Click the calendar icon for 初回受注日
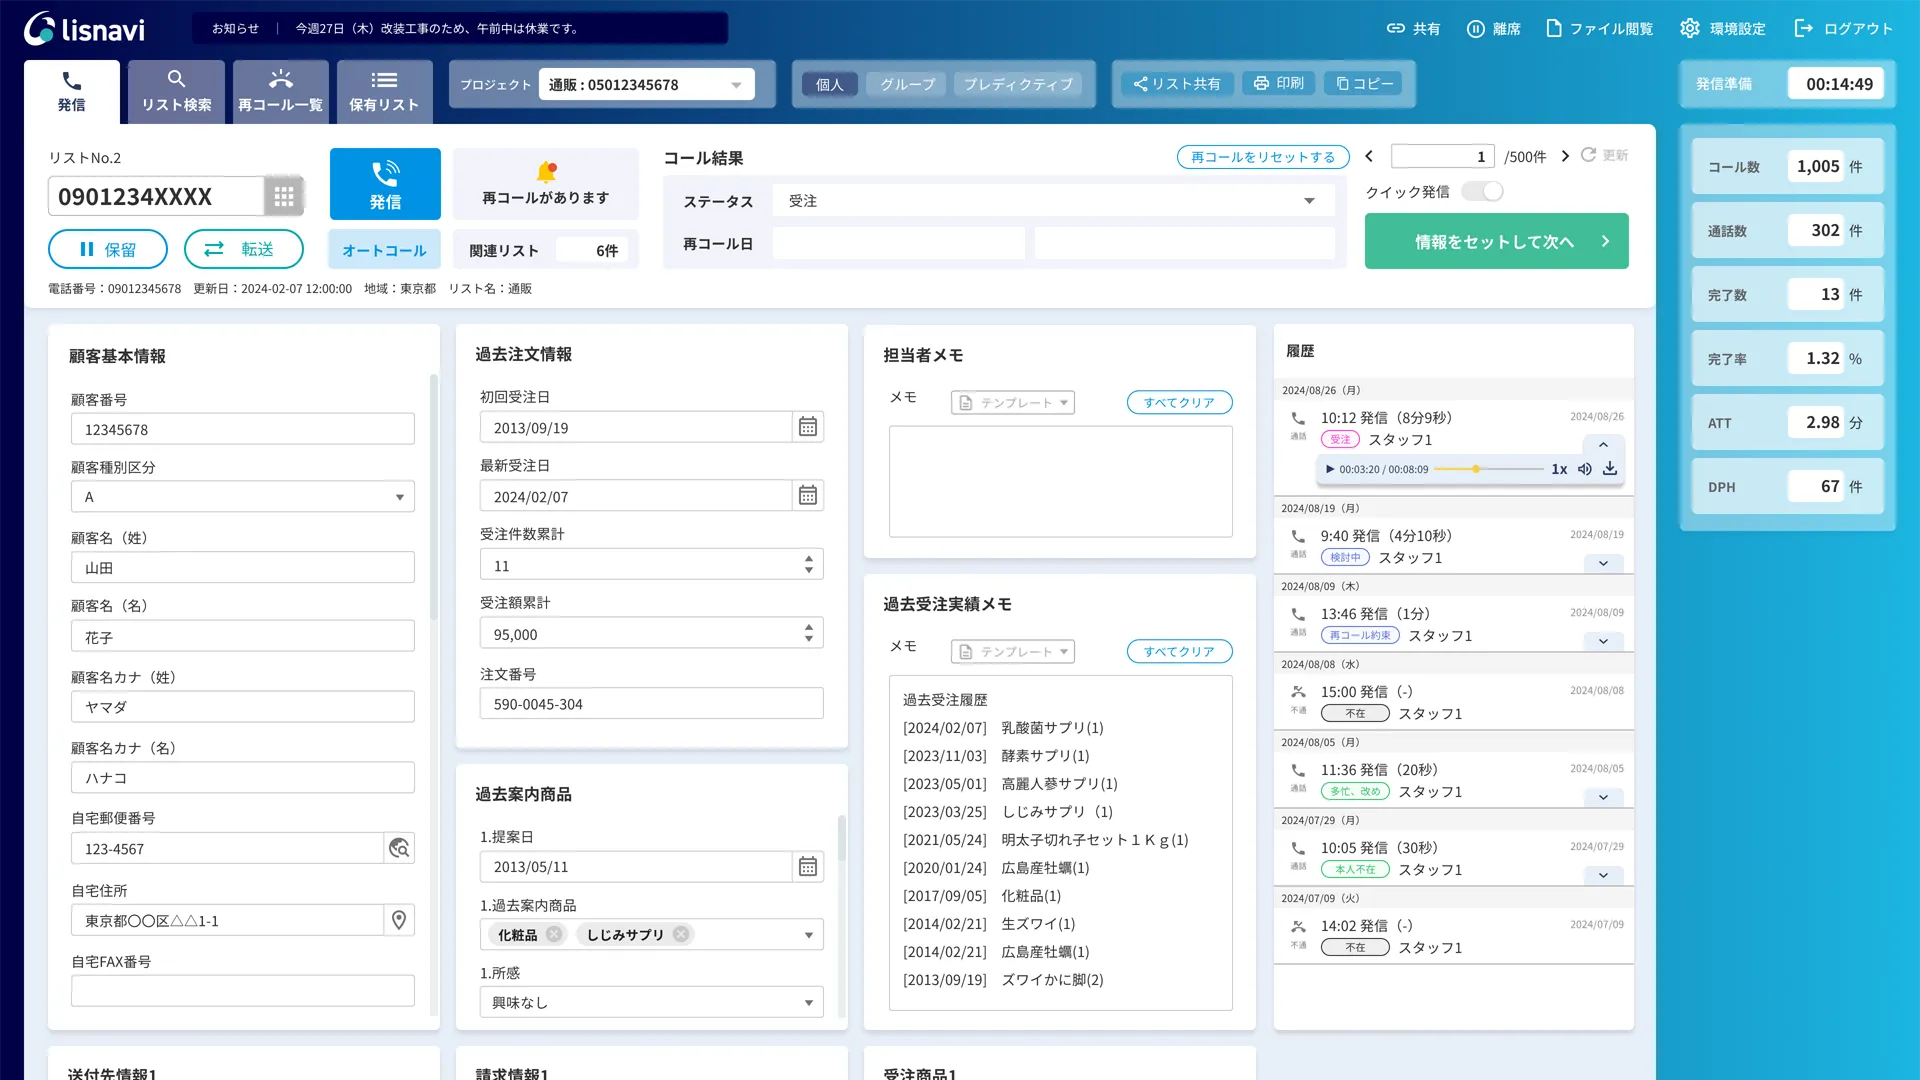Image resolution: width=1920 pixels, height=1080 pixels. [x=807, y=426]
